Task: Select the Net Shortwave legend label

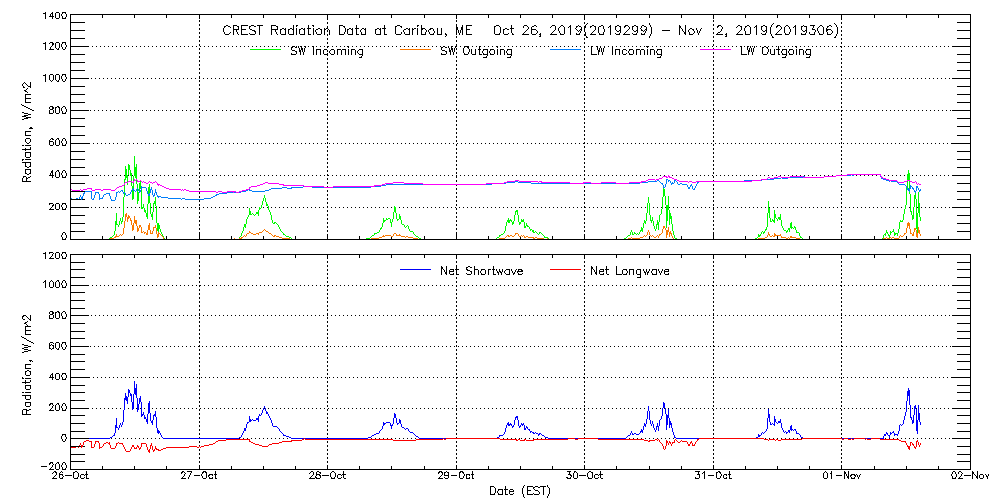Action: tap(481, 271)
